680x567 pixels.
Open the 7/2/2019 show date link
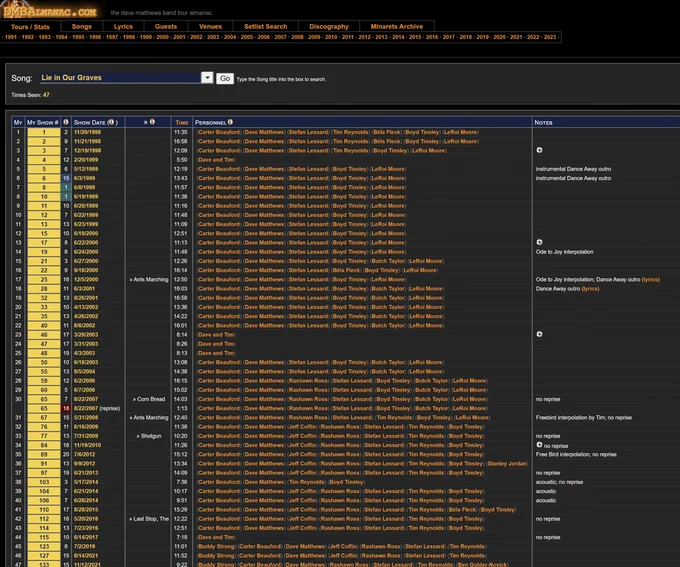(x=84, y=546)
